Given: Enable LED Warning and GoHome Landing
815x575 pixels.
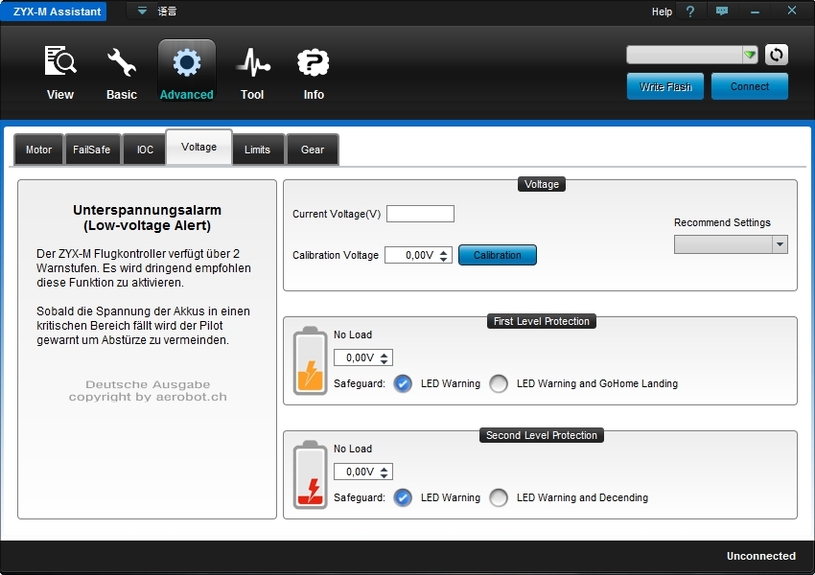Looking at the screenshot, I should (x=499, y=384).
